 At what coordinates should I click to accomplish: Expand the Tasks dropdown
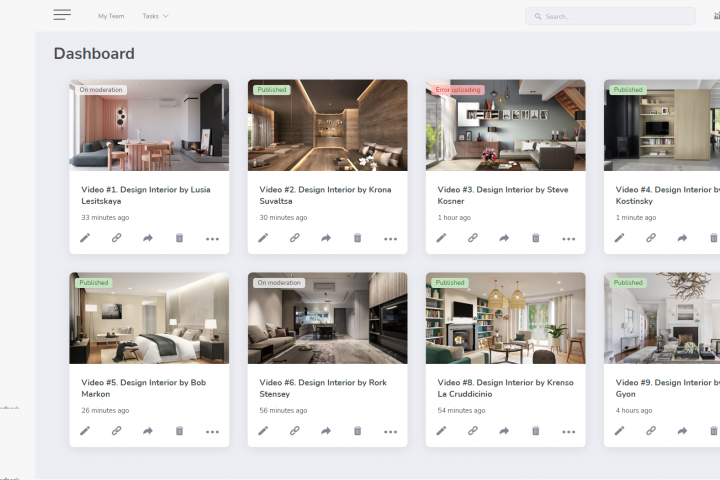[155, 16]
